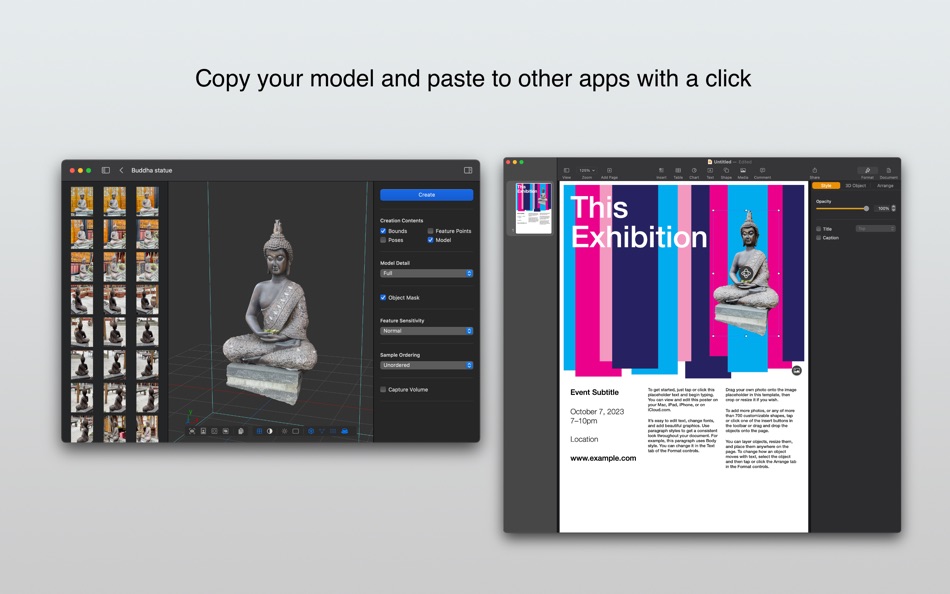Enable the Capture Volume checkbox
The height and width of the screenshot is (594, 950).
[x=383, y=389]
